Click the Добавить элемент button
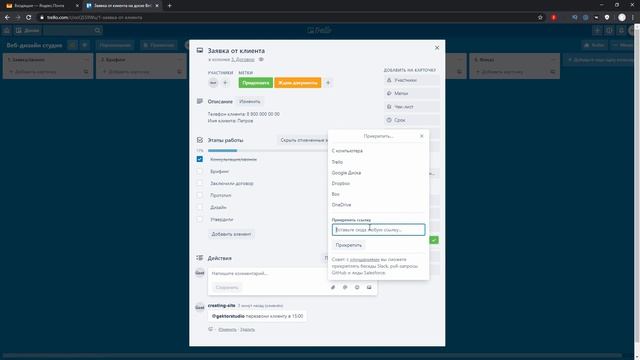Viewport: 640px width, 360px height. click(231, 234)
